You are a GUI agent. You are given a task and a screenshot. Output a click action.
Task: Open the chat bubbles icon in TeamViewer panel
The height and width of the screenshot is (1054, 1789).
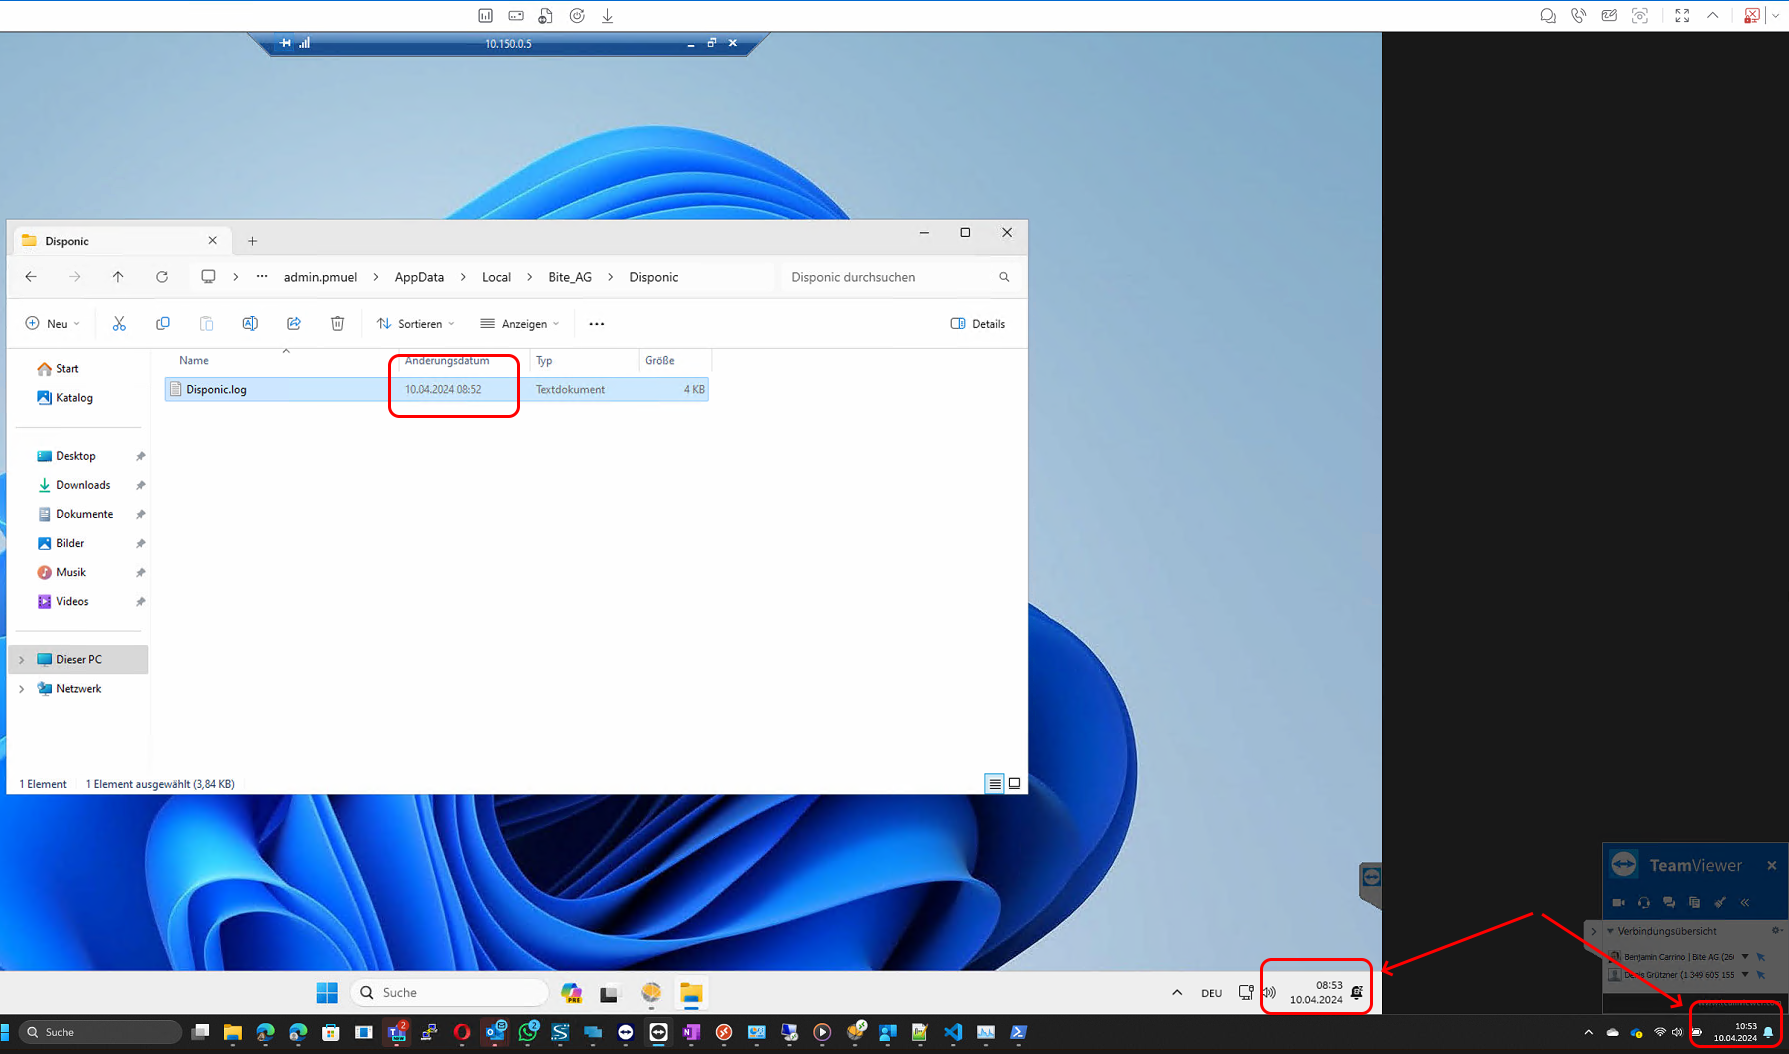[1669, 902]
